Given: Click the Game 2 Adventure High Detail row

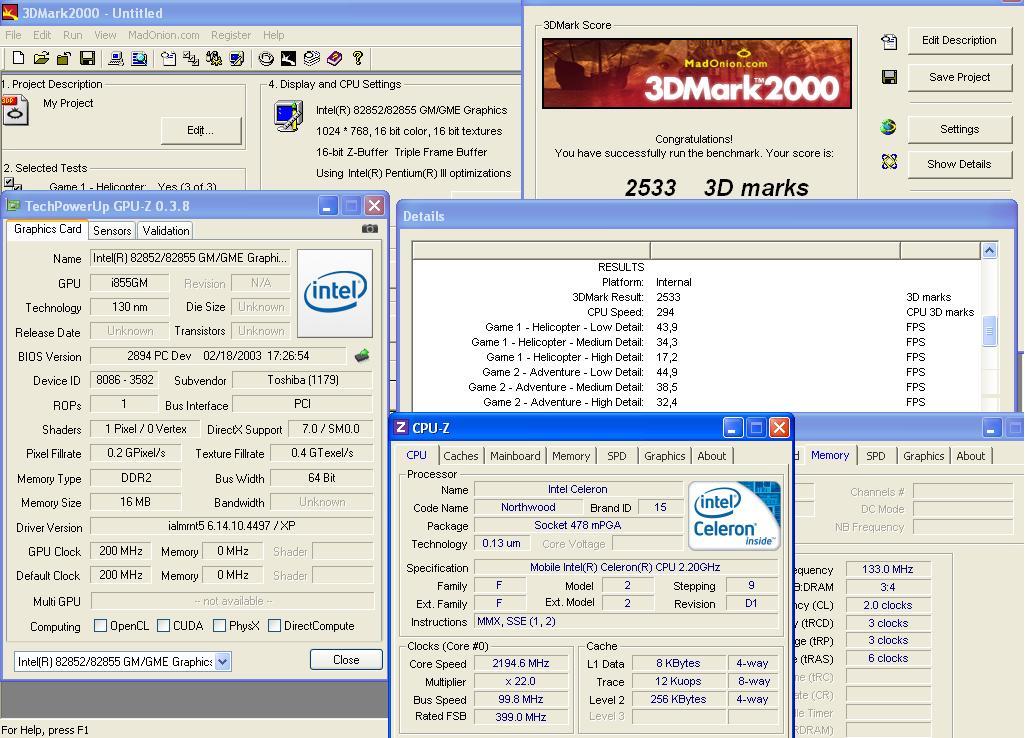Looking at the screenshot, I should pyautogui.click(x=697, y=402).
